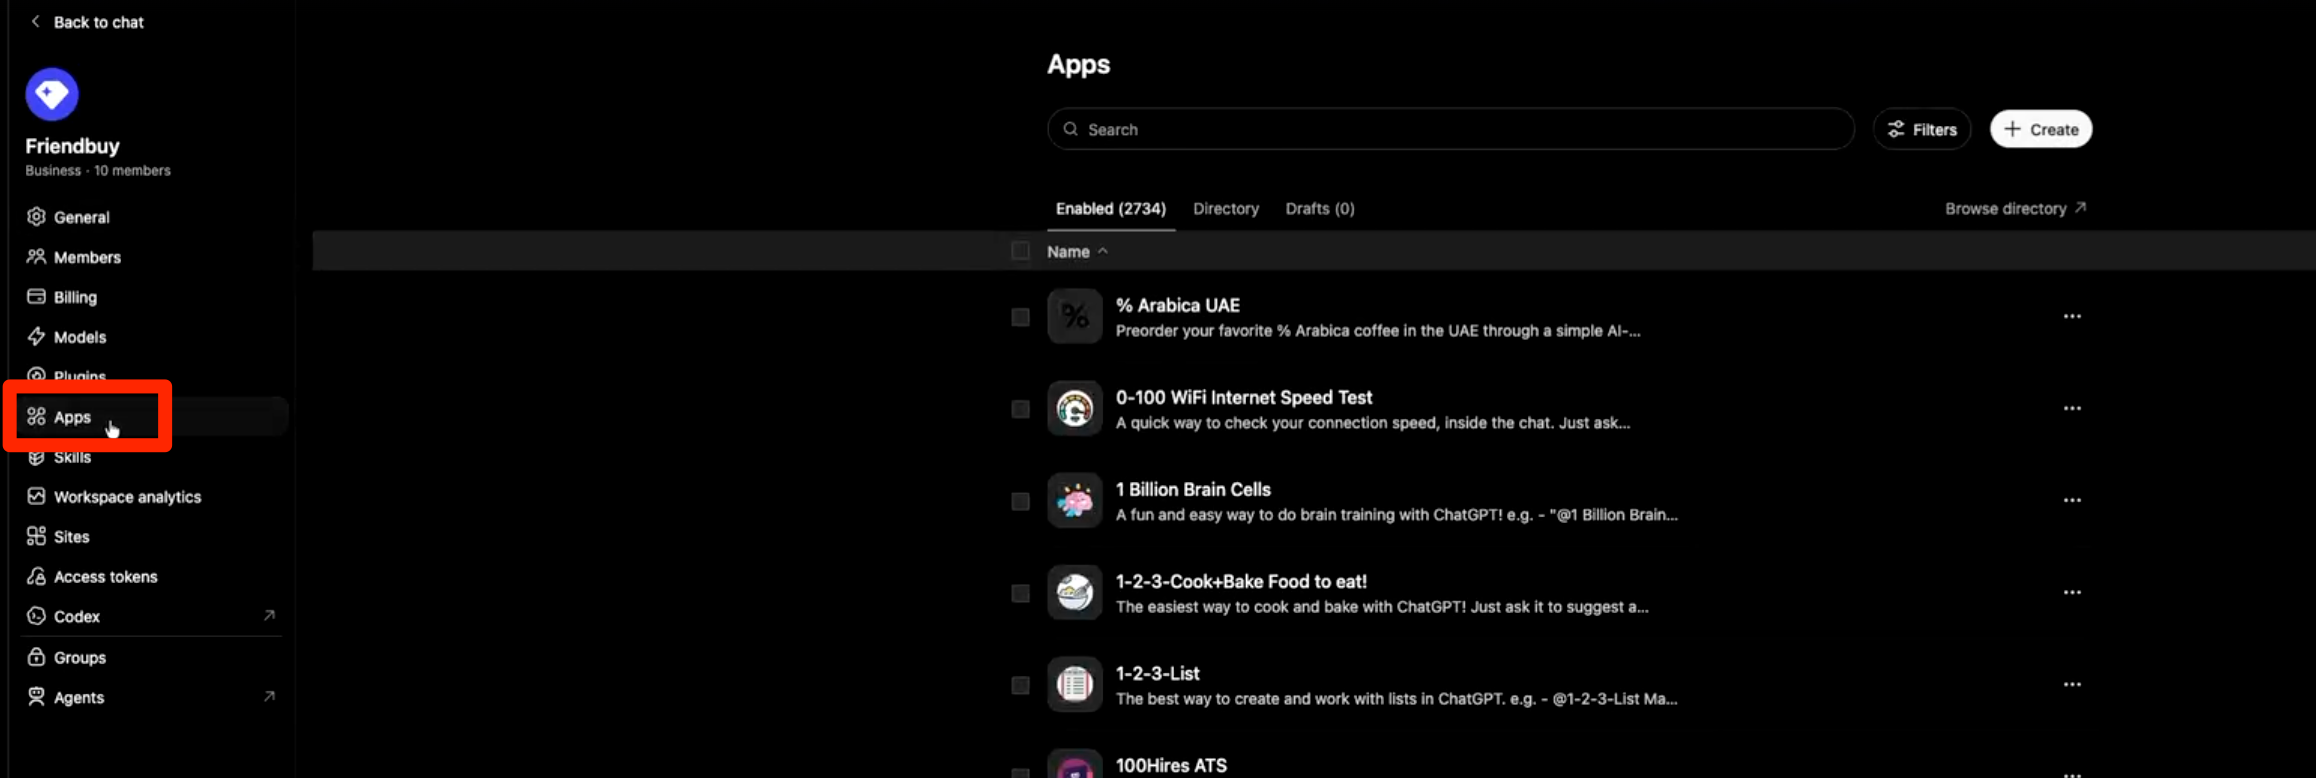The width and height of the screenshot is (2316, 778).
Task: Click the Friendbuy workspace logo
Action: (52, 94)
